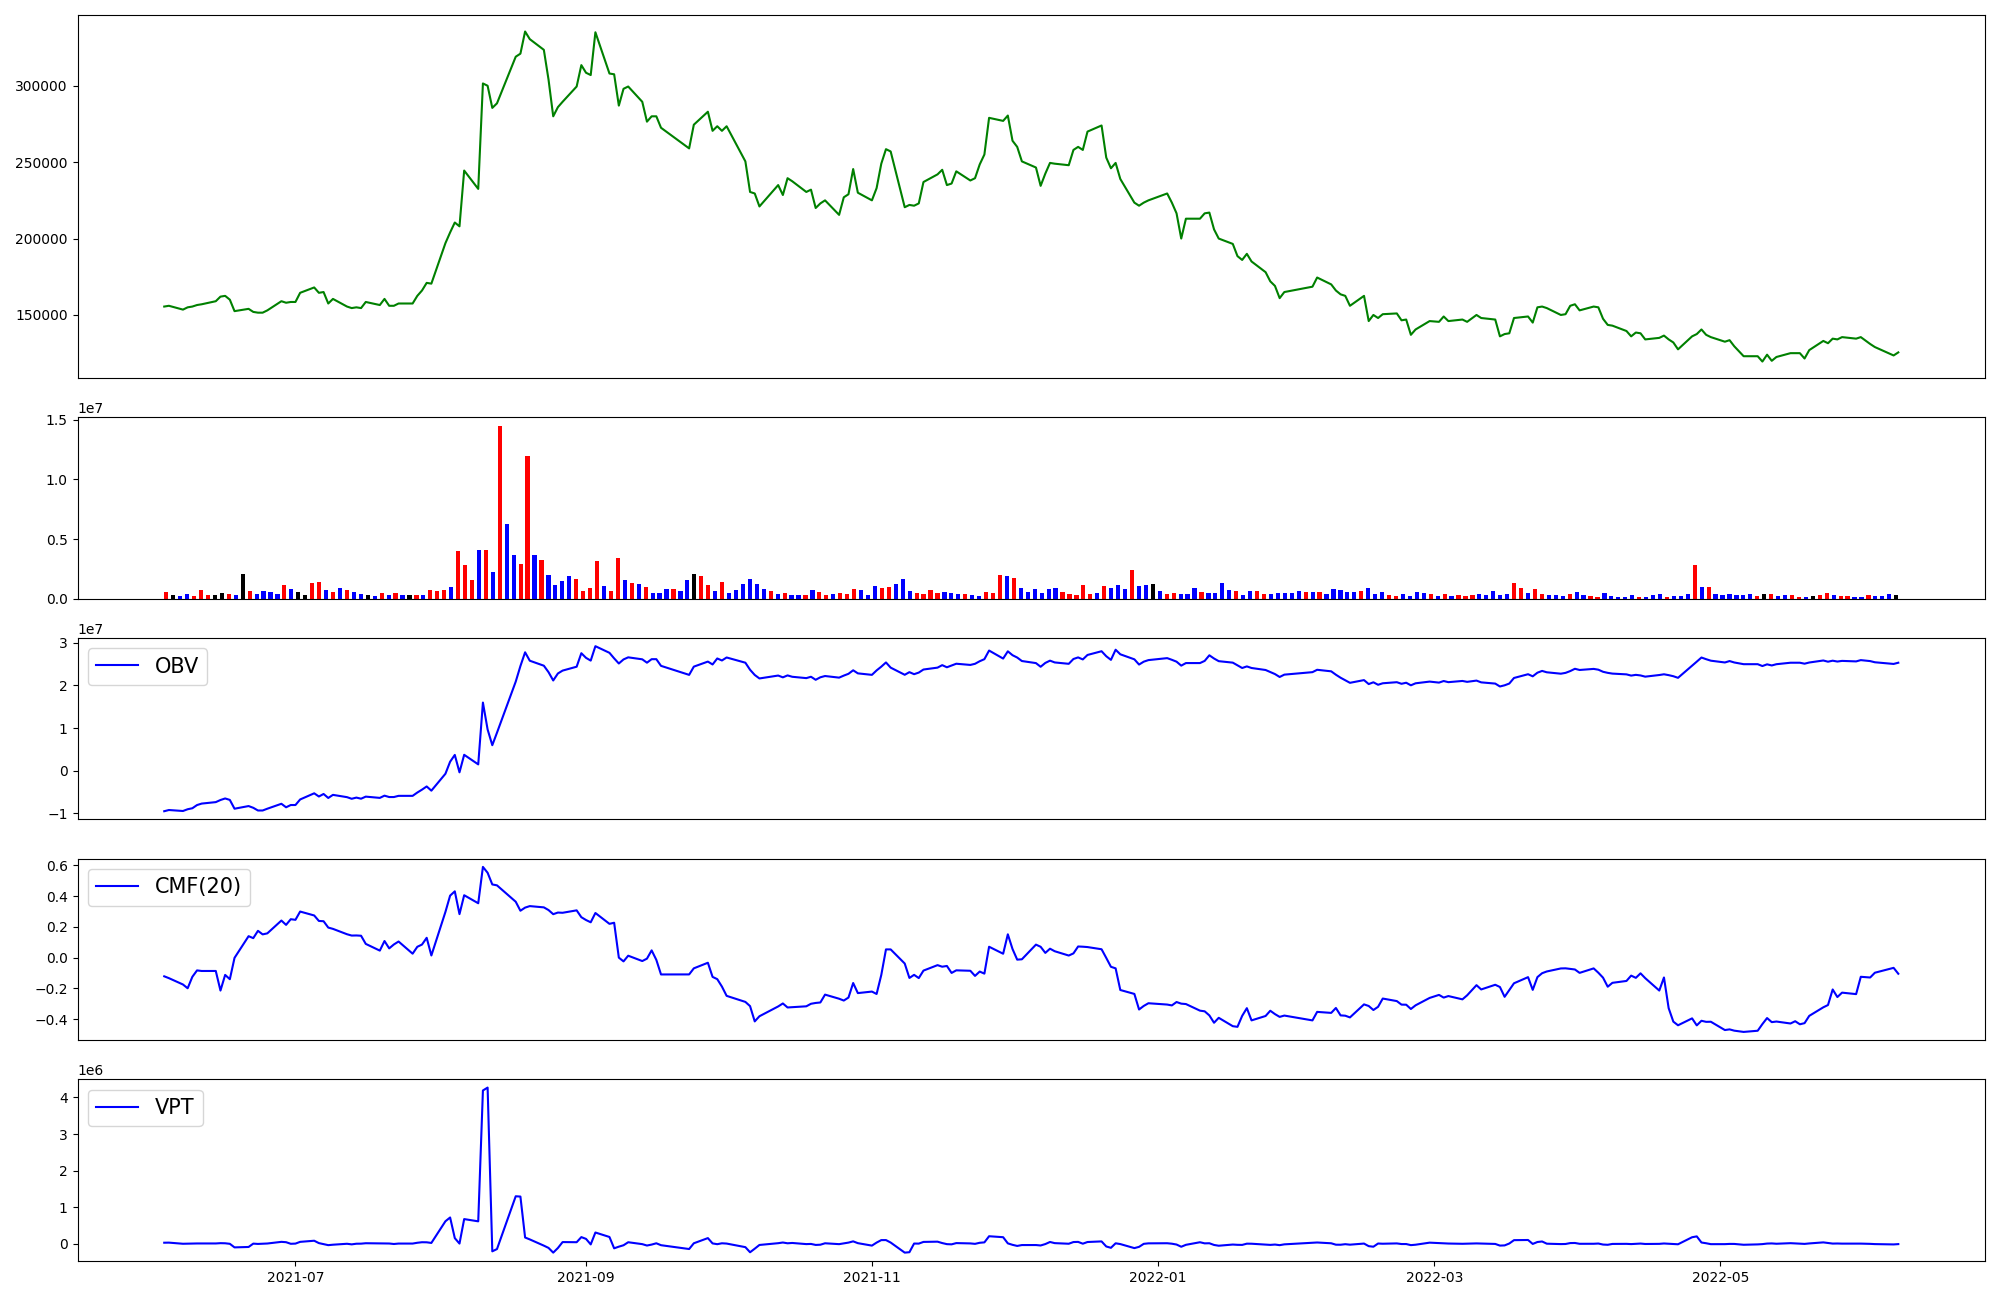2000x1300 pixels.
Task: Click the blue line sample in OBV legend
Action: 118,666
